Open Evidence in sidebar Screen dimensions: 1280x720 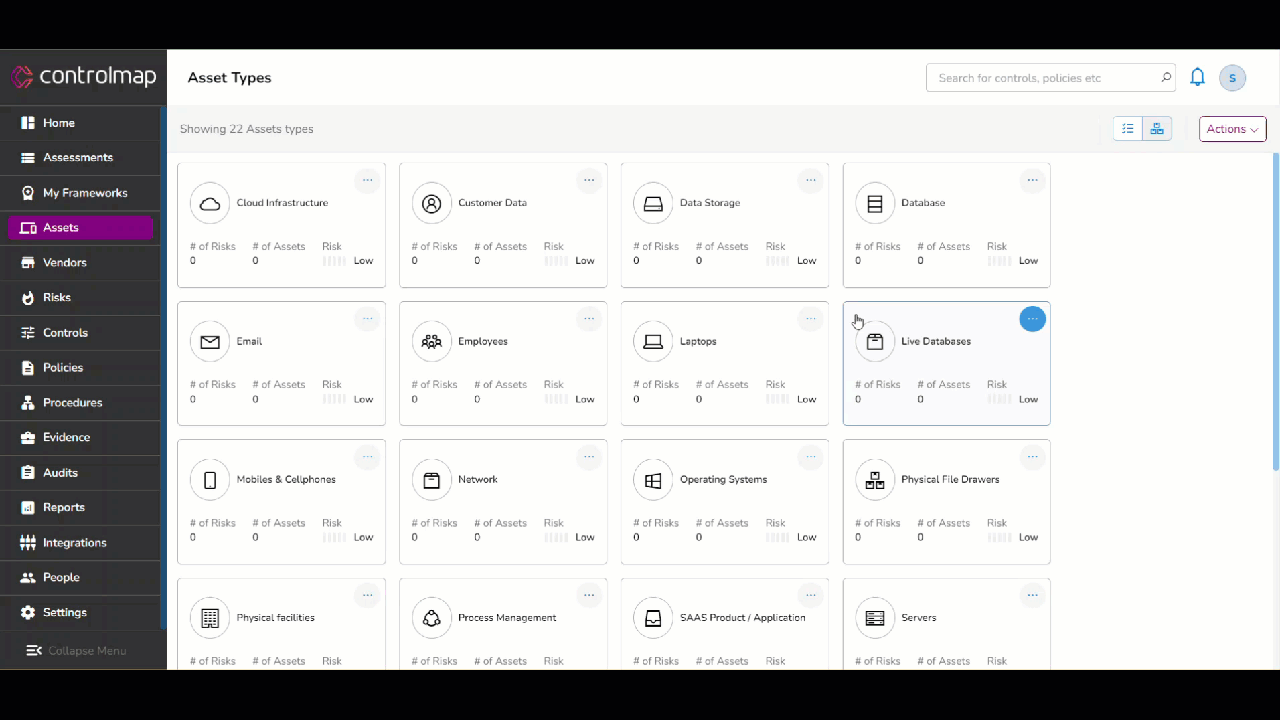point(80,438)
